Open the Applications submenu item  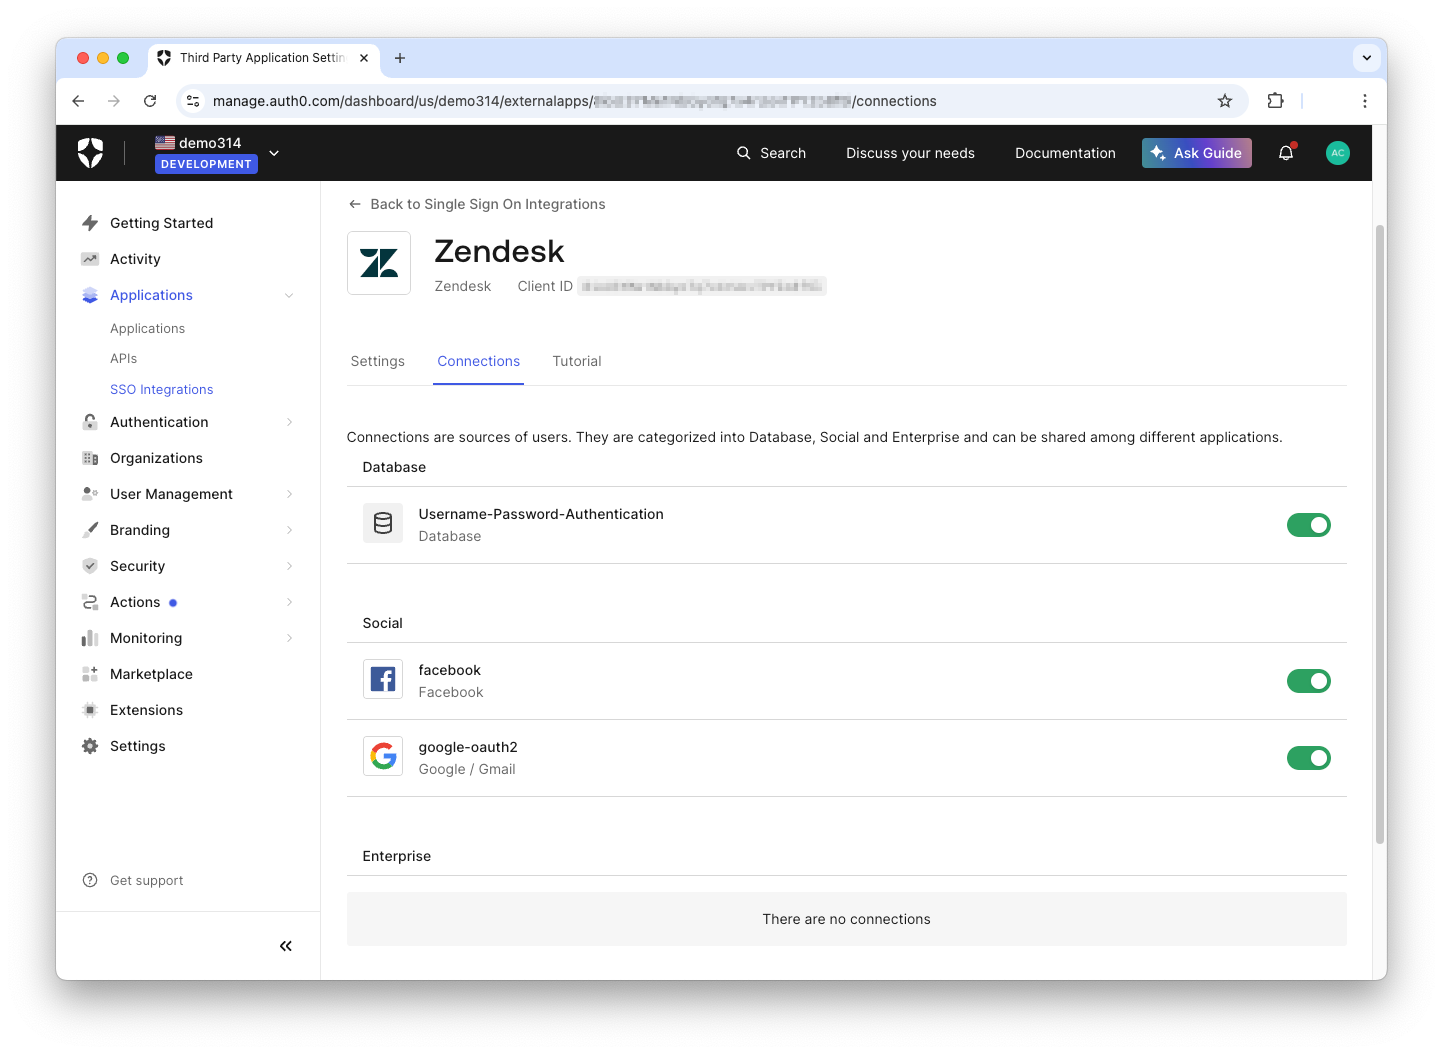(x=148, y=328)
